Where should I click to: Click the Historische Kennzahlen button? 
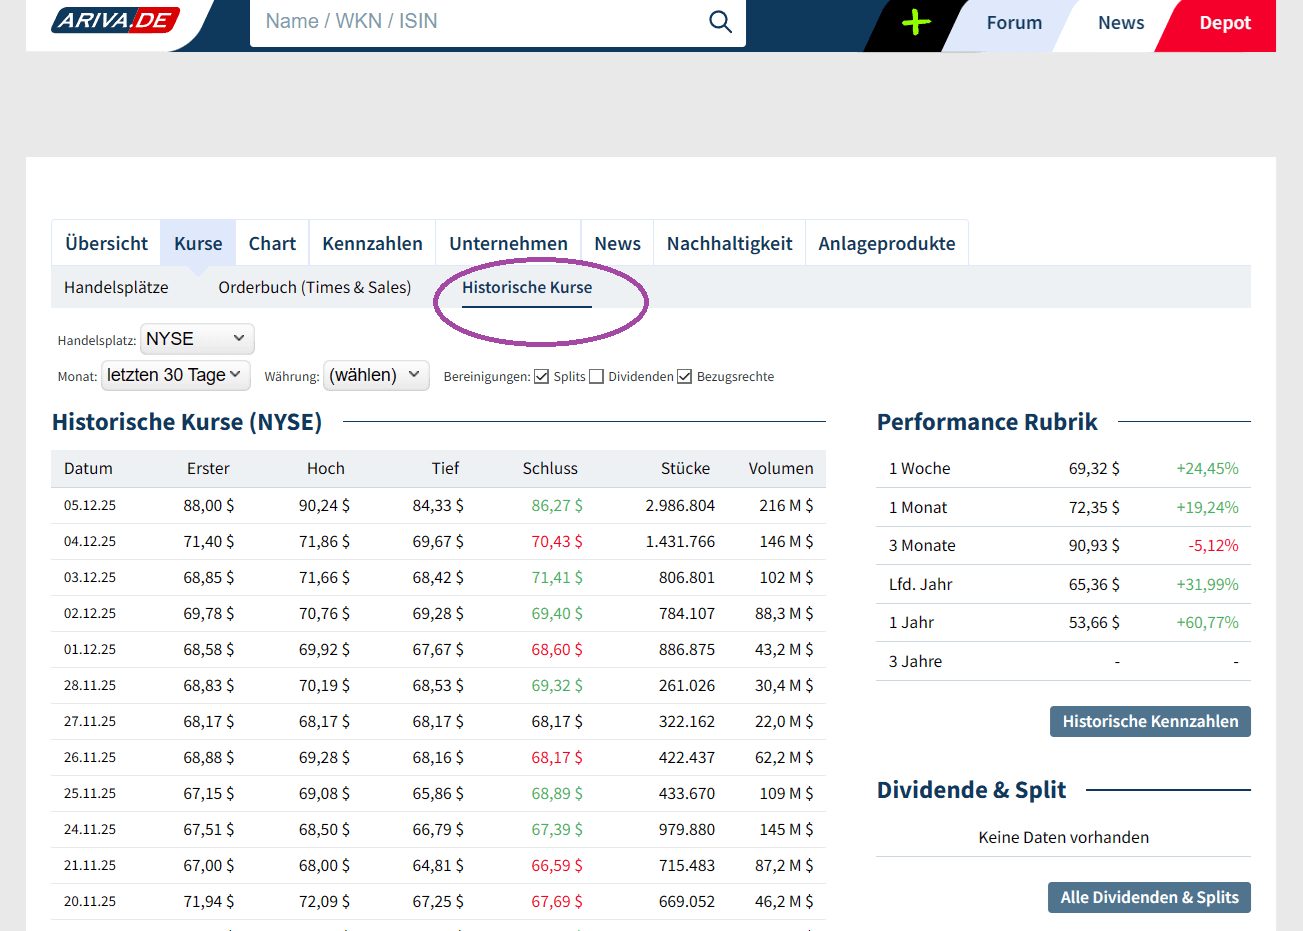coord(1150,721)
